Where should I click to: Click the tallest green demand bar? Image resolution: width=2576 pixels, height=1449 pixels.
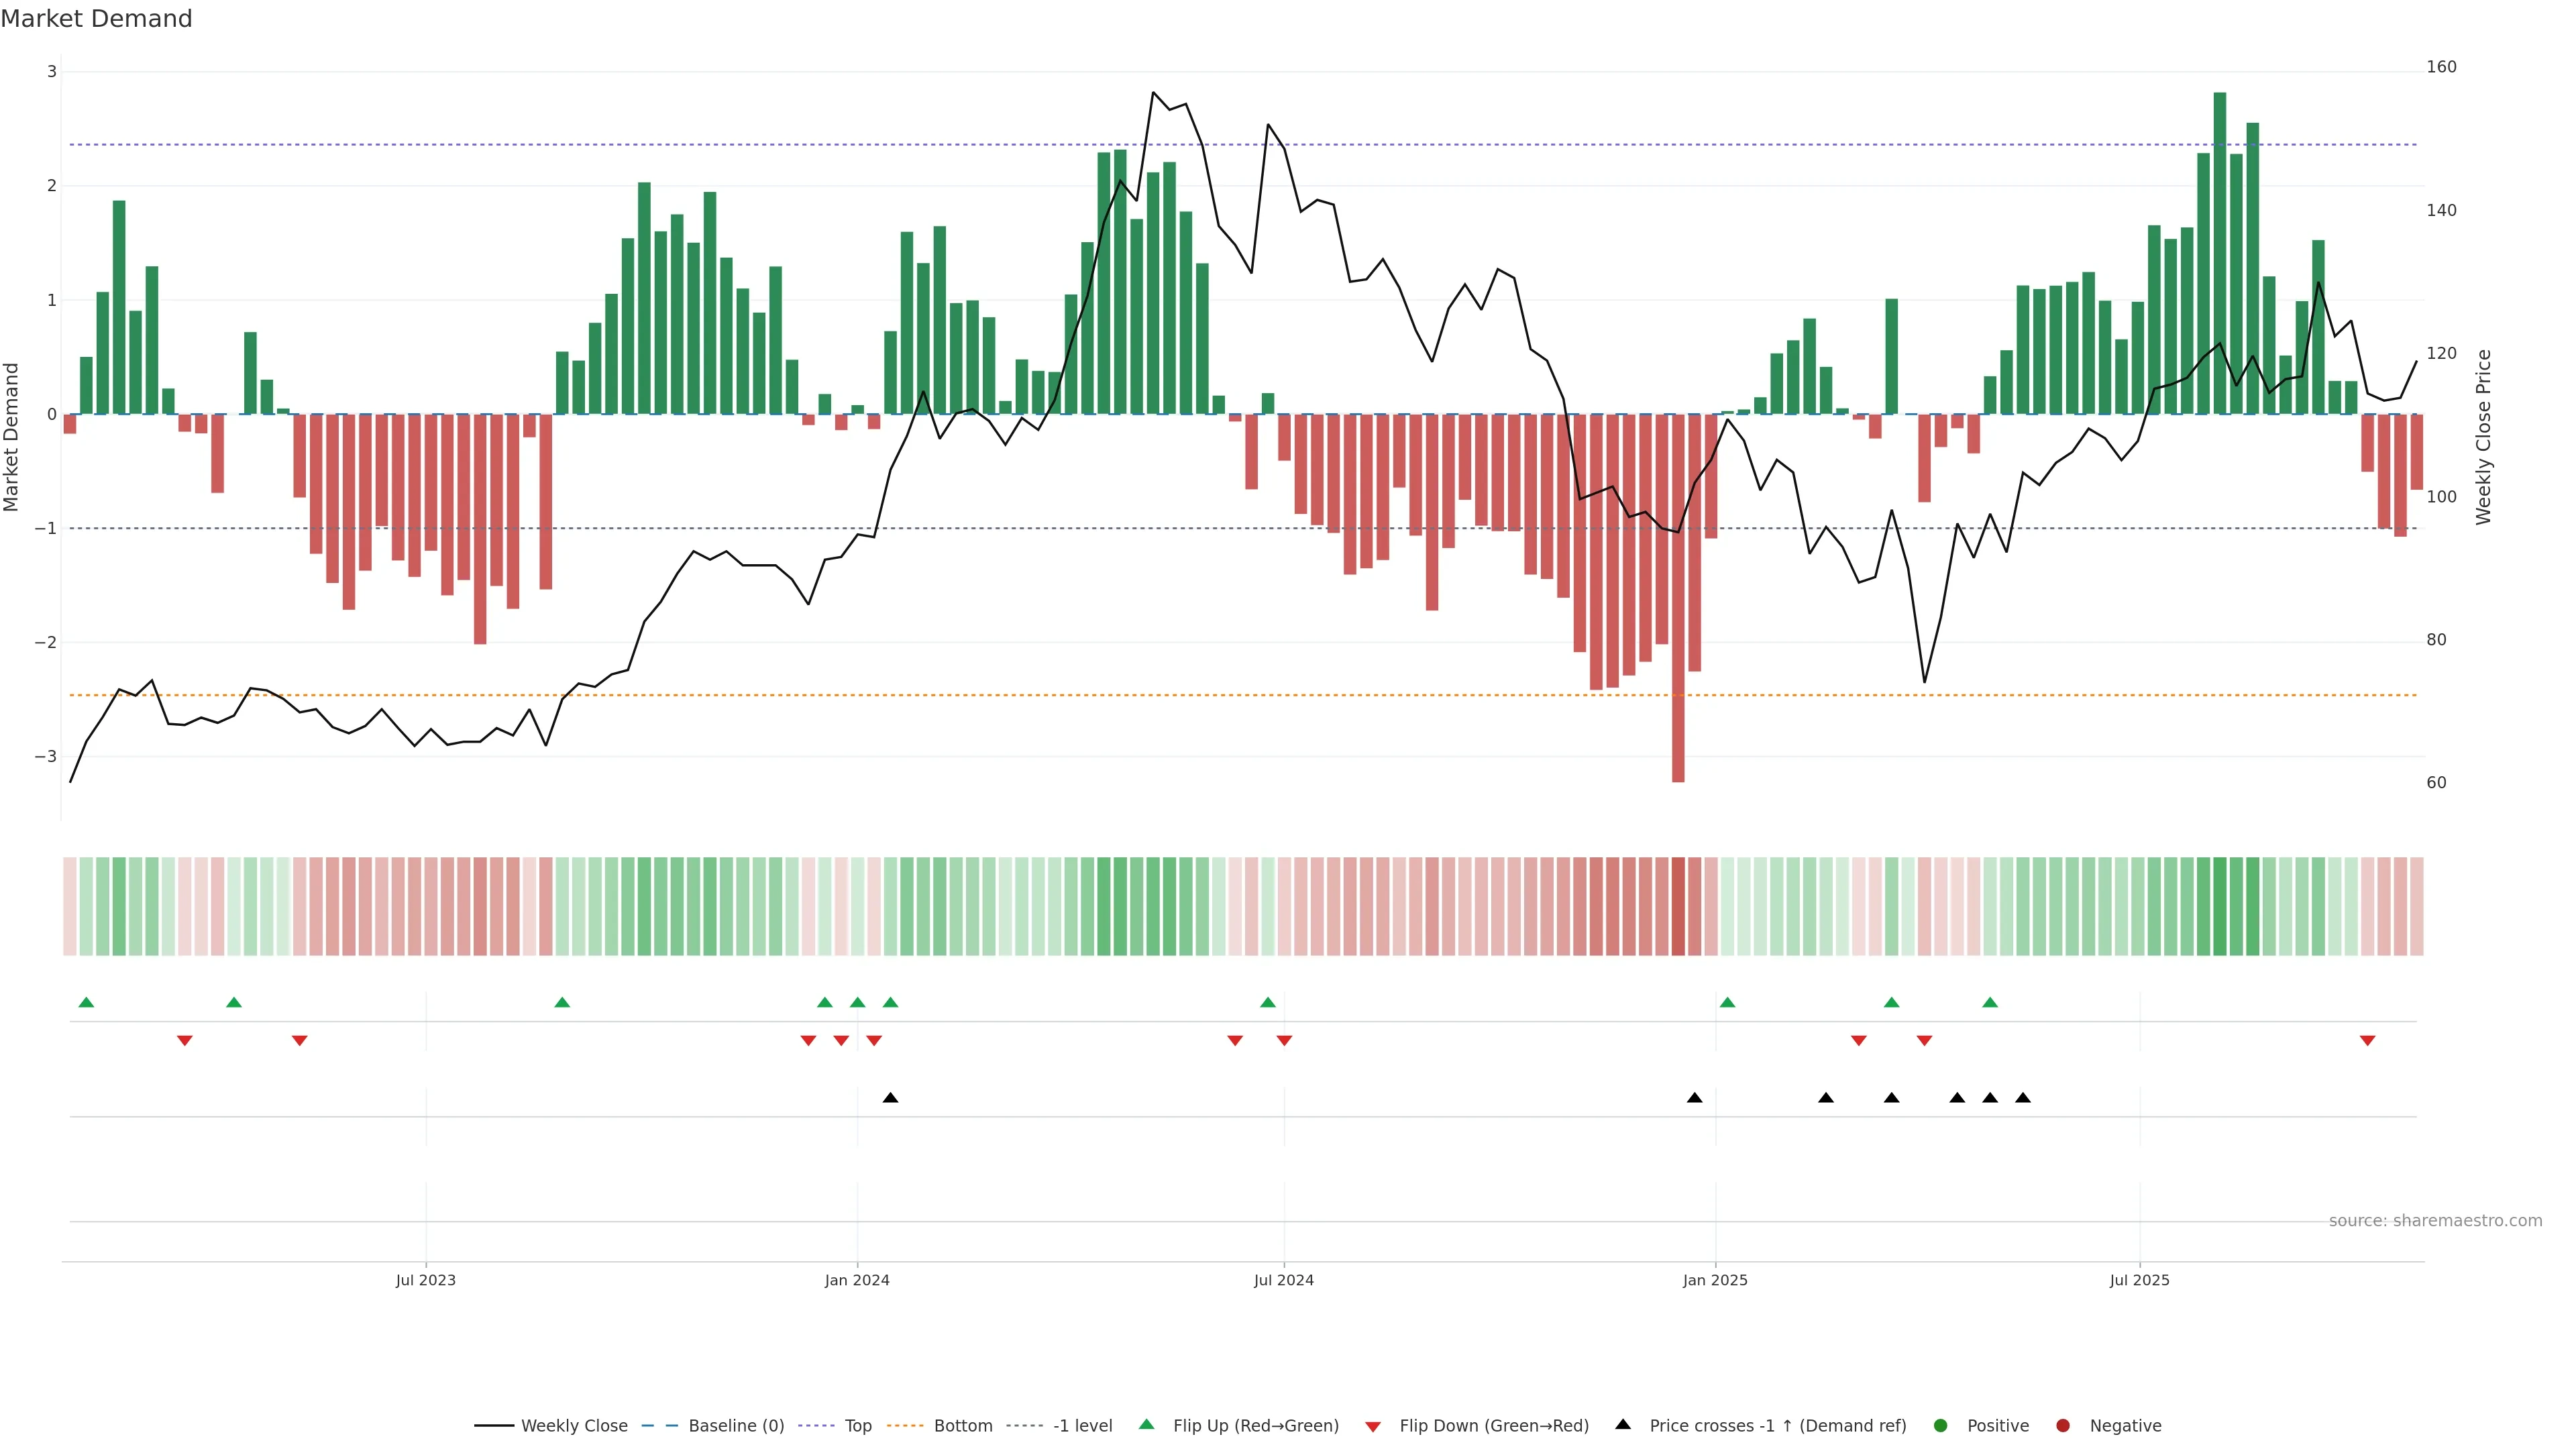2220,250
